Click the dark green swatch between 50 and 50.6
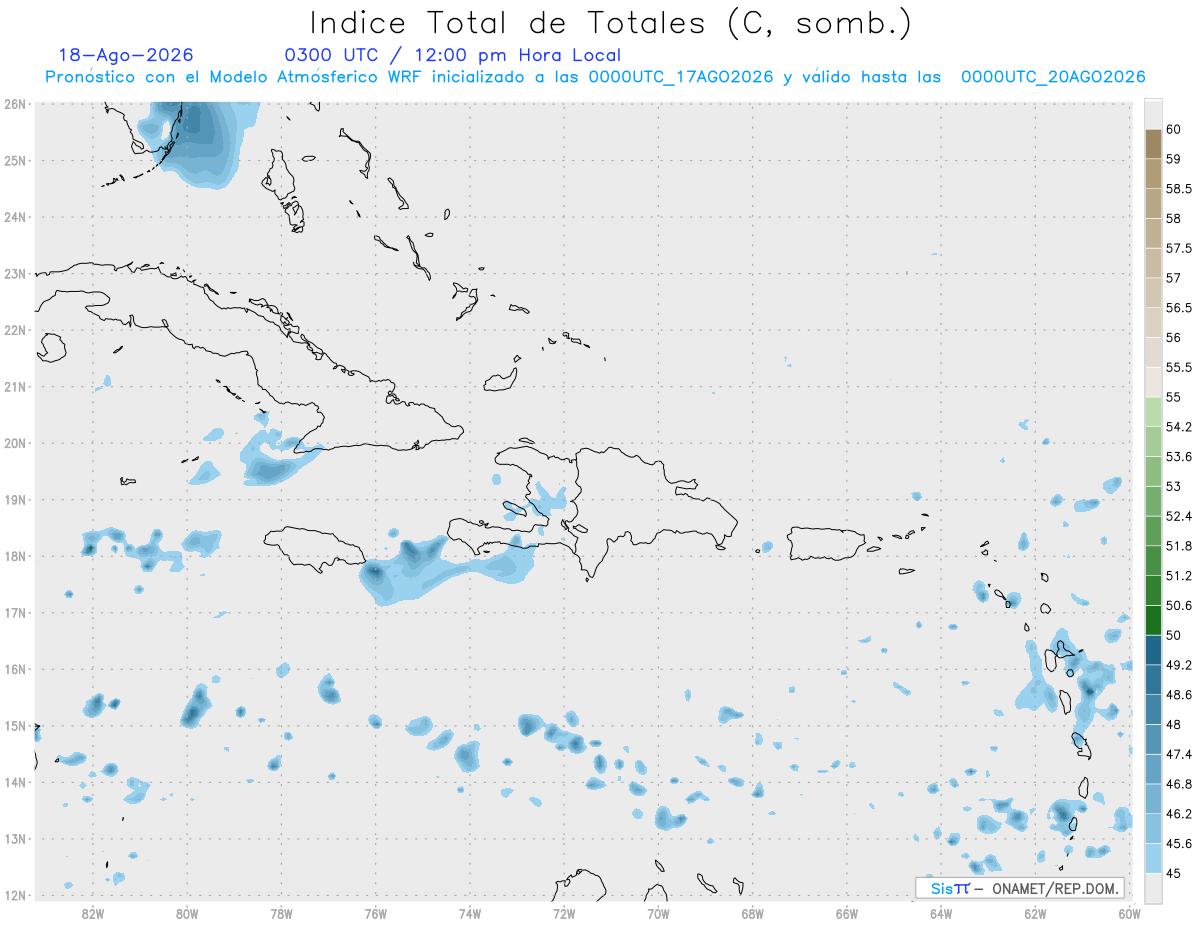Viewport: 1200px width, 927px height. [1153, 620]
